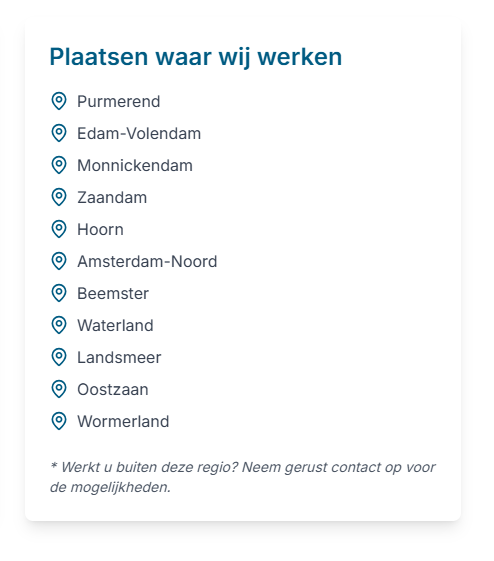The height and width of the screenshot is (561, 494).
Task: Select the Purmerend place name
Action: click(119, 102)
